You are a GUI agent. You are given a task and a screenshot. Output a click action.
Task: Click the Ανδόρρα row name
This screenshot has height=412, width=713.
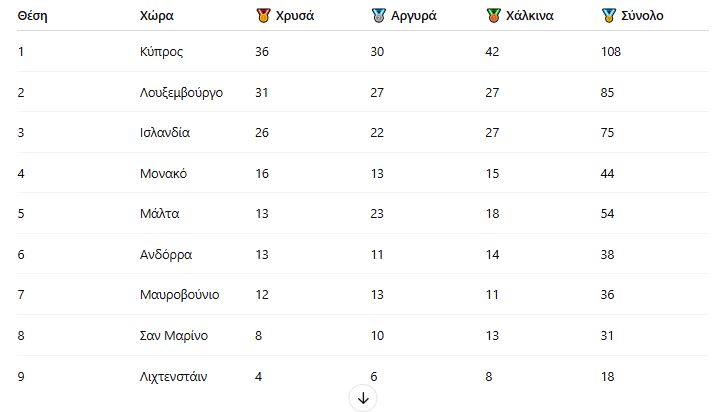coord(166,255)
